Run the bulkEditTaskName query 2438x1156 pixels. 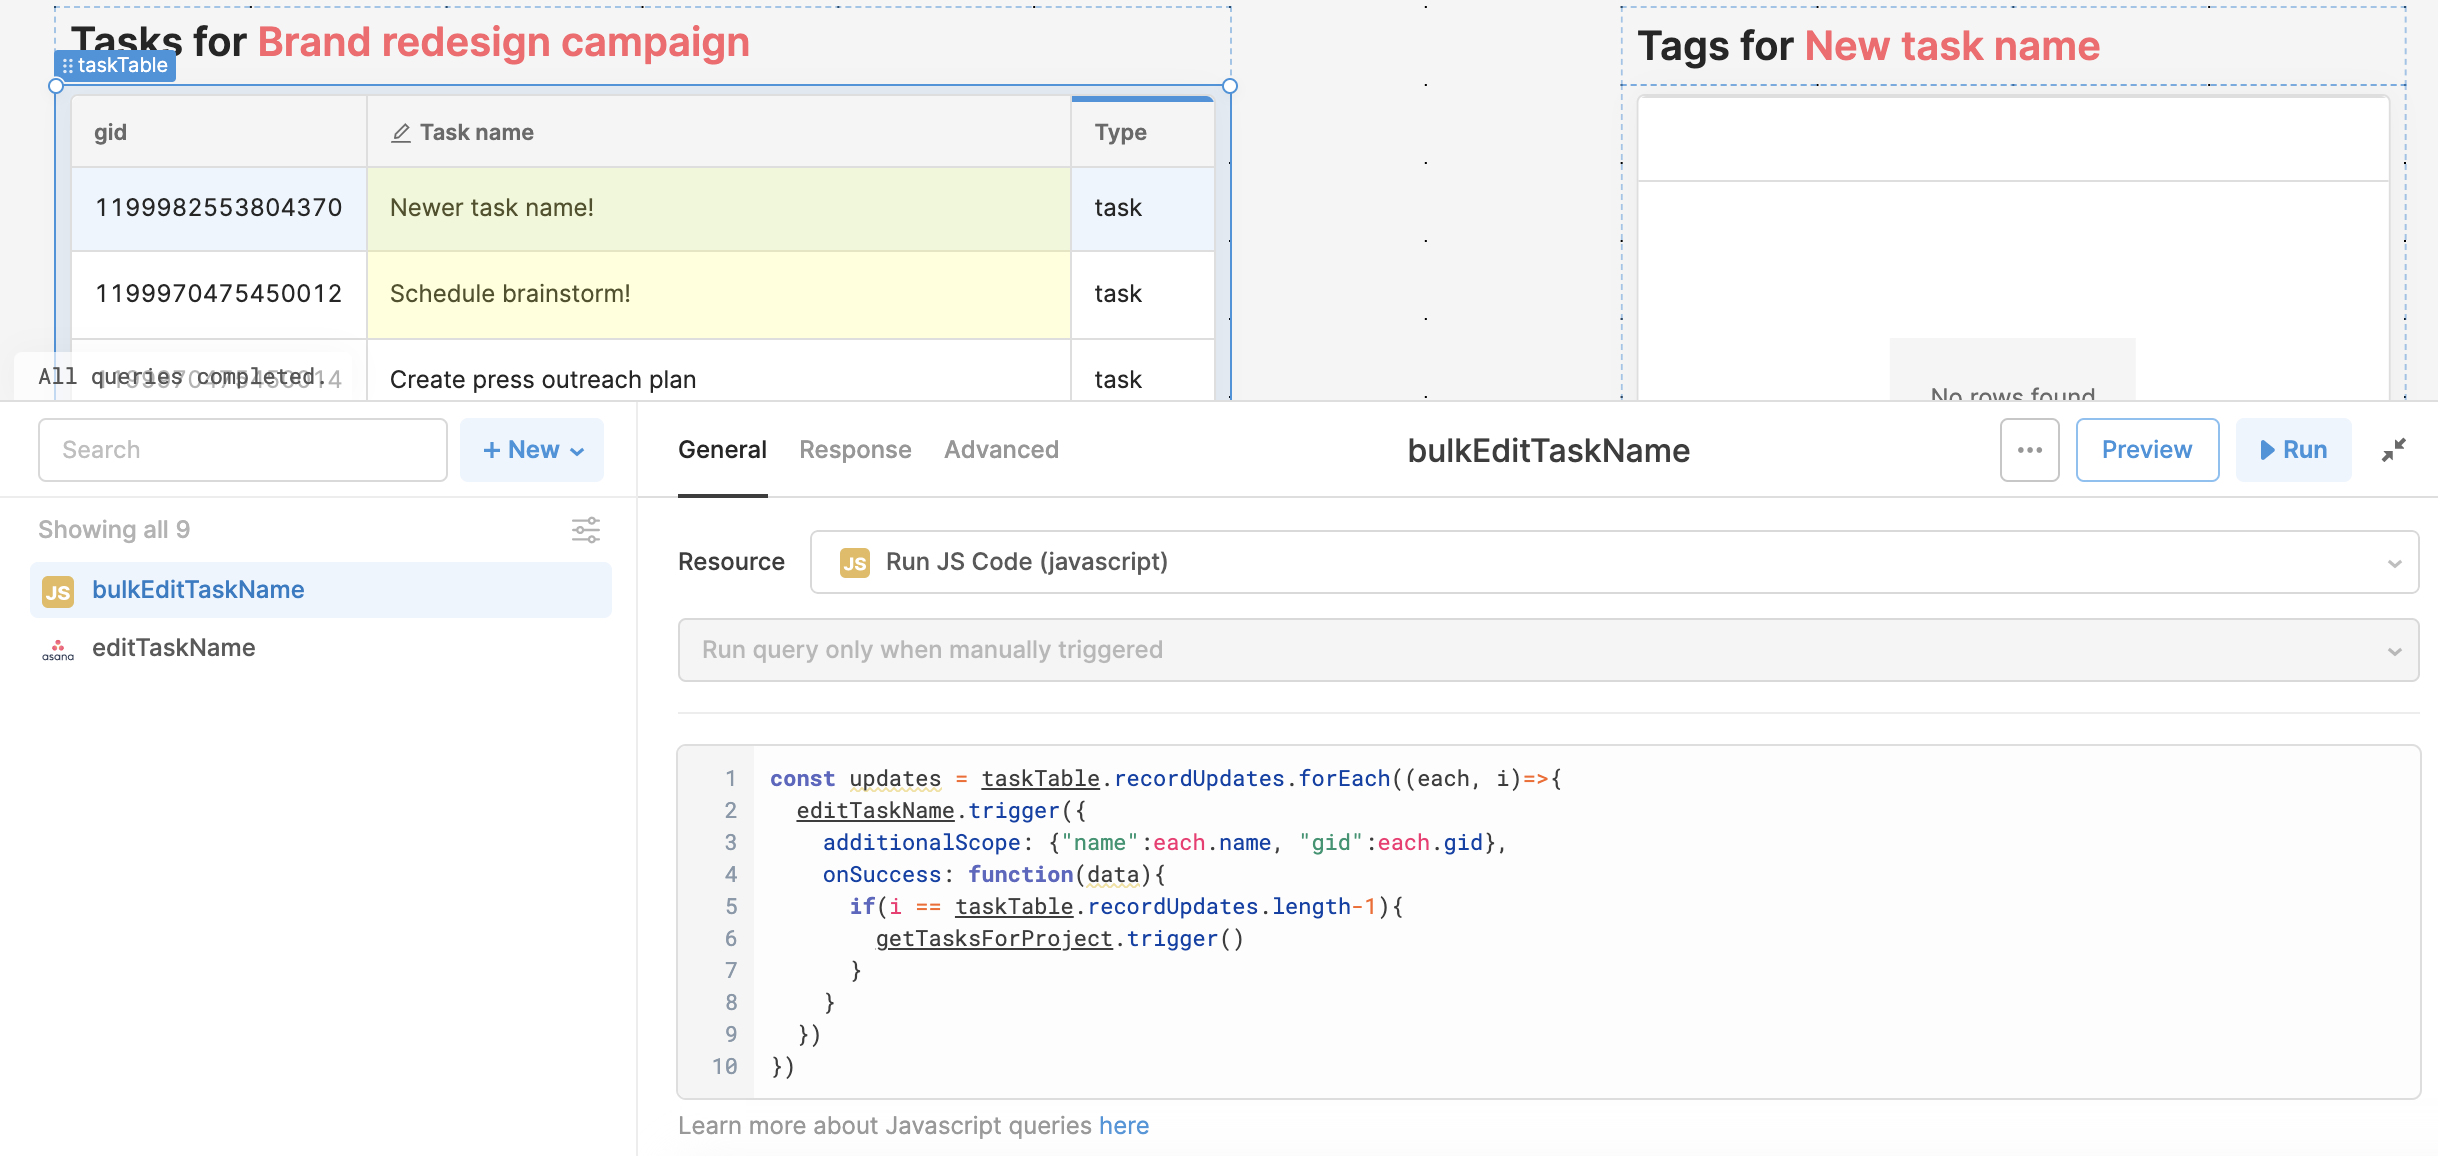pos(2293,450)
